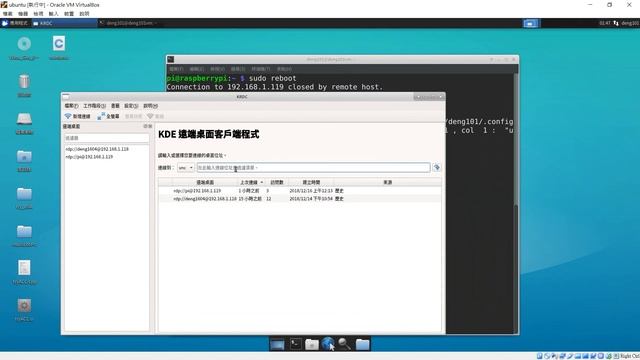Open the magnifier search app in the dock
The height and width of the screenshot is (360, 640).
click(x=344, y=344)
